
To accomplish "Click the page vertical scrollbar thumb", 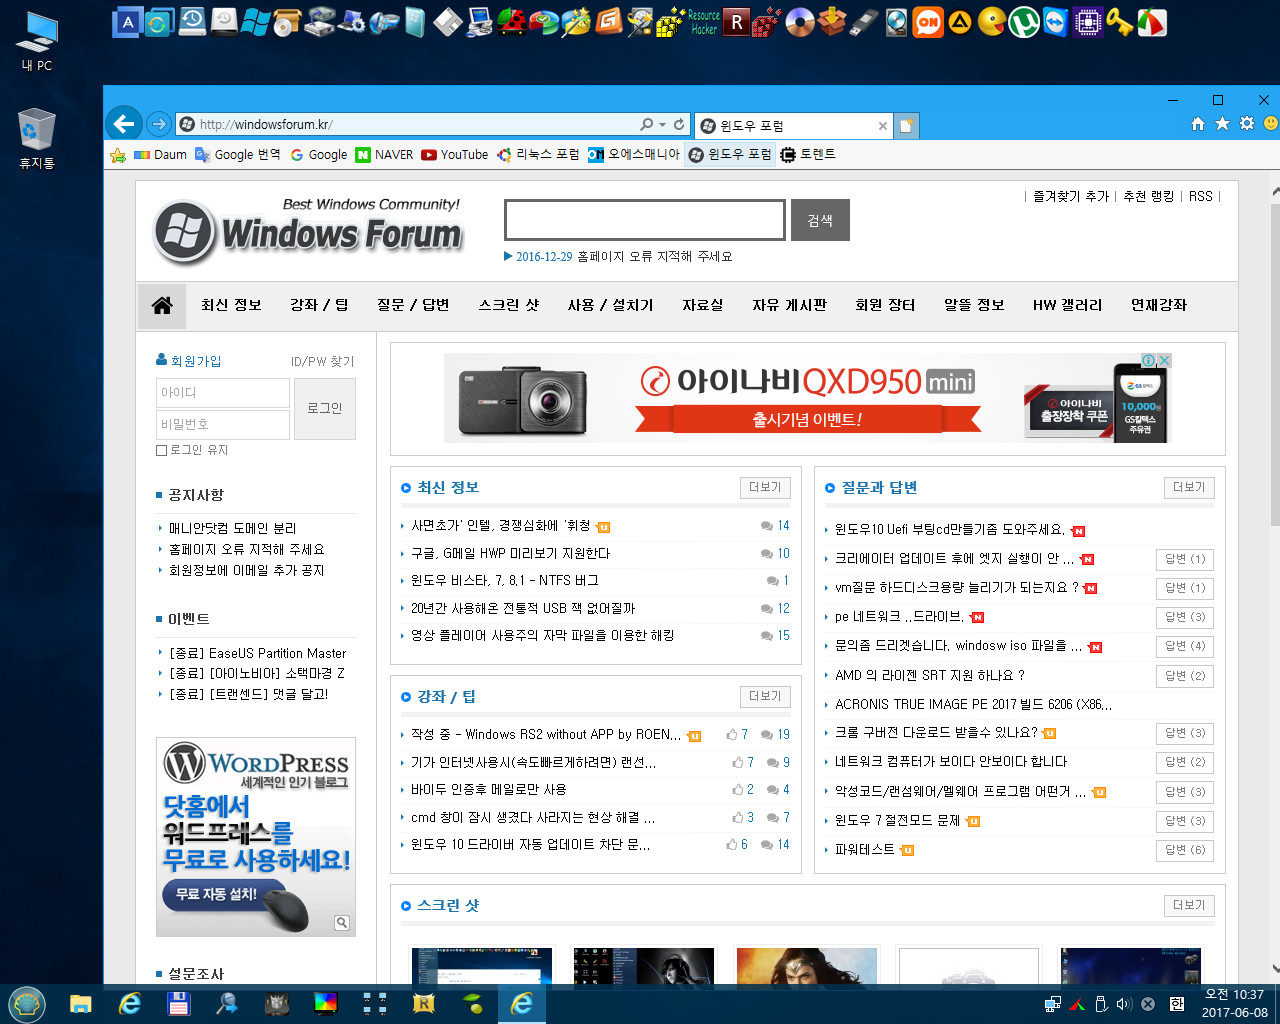I will tap(1275, 365).
